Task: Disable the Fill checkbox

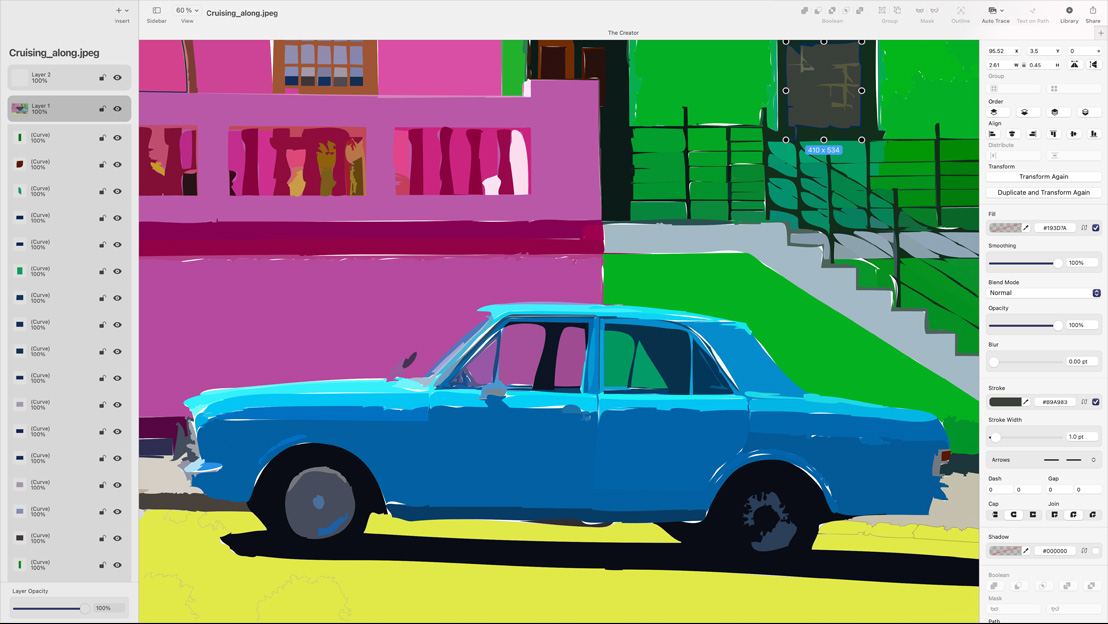Action: pyautogui.click(x=1096, y=228)
